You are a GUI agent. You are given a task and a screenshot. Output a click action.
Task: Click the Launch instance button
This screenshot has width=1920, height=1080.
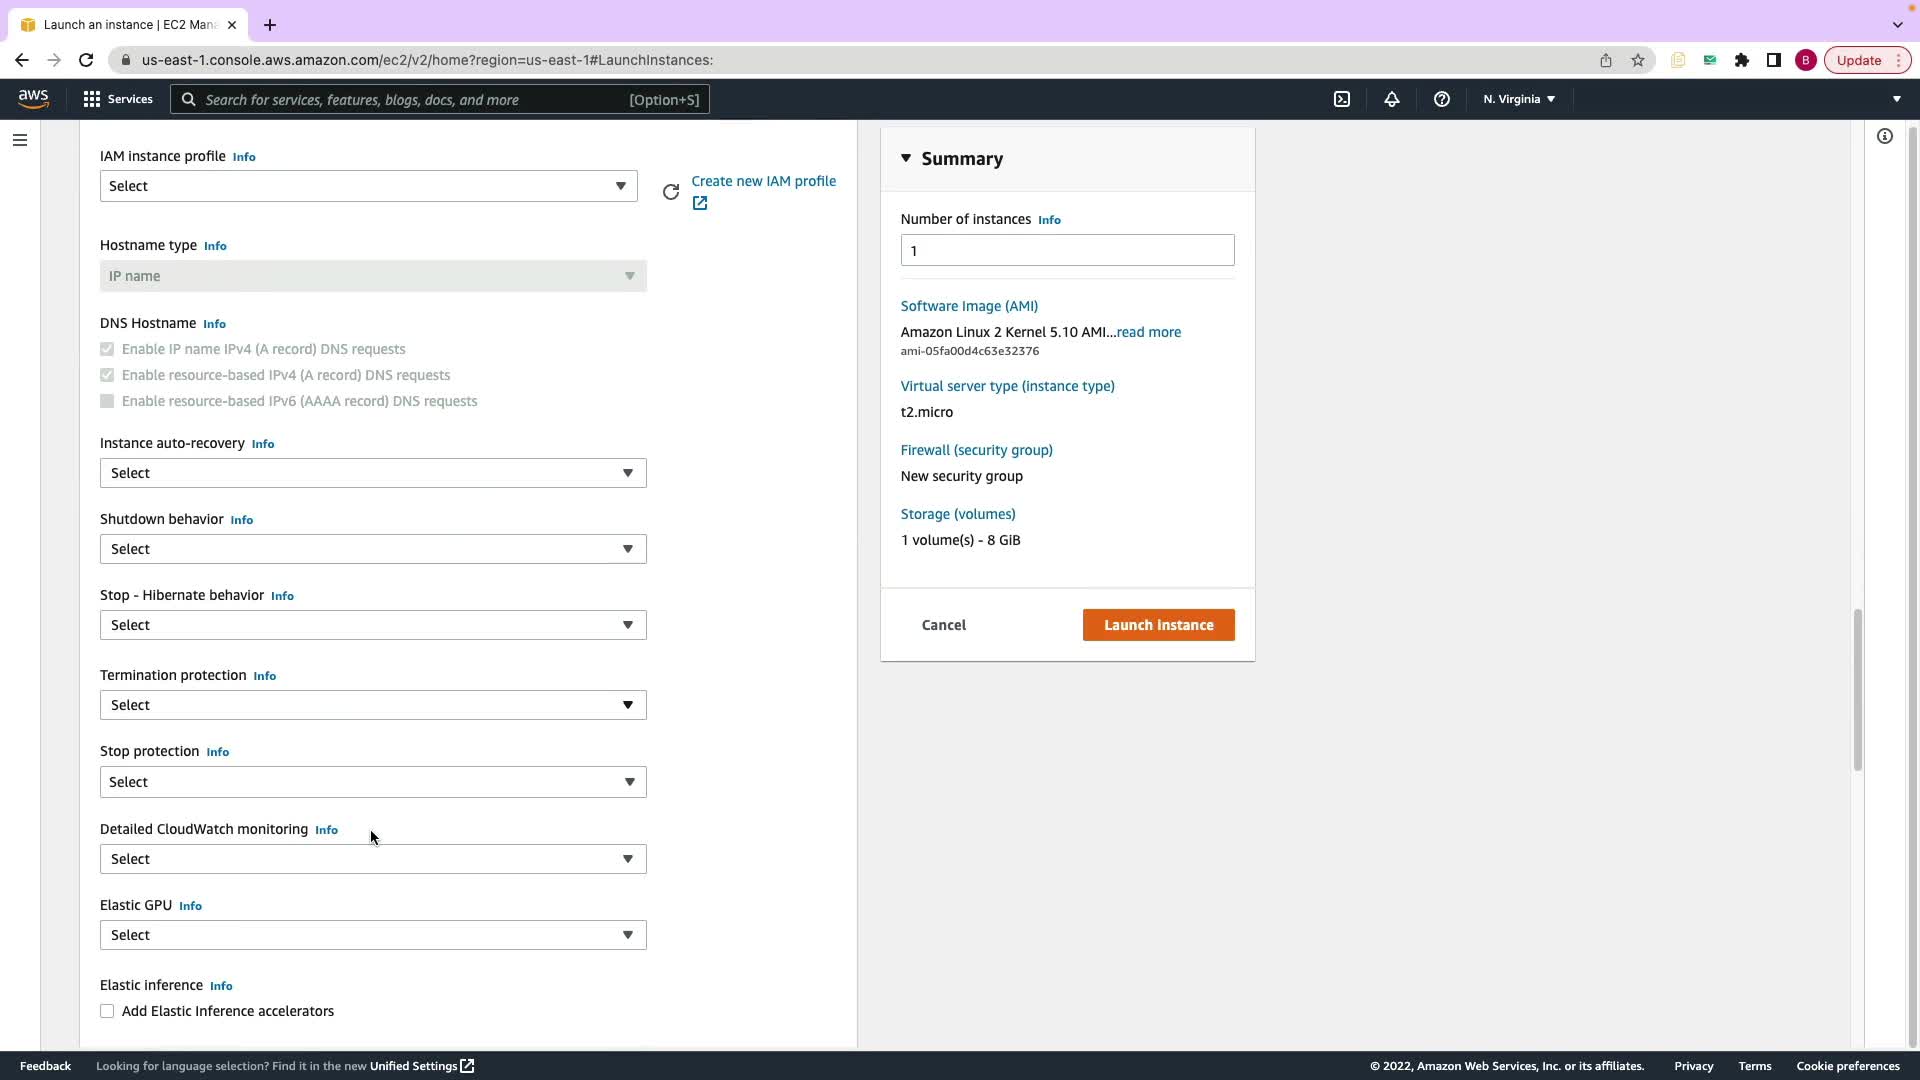click(x=1158, y=625)
